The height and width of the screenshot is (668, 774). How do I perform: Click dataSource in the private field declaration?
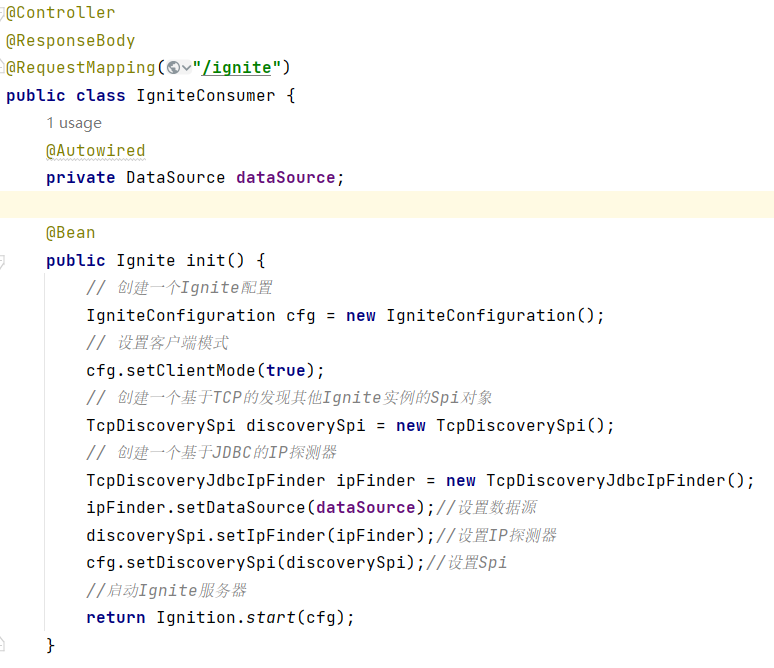point(286,178)
